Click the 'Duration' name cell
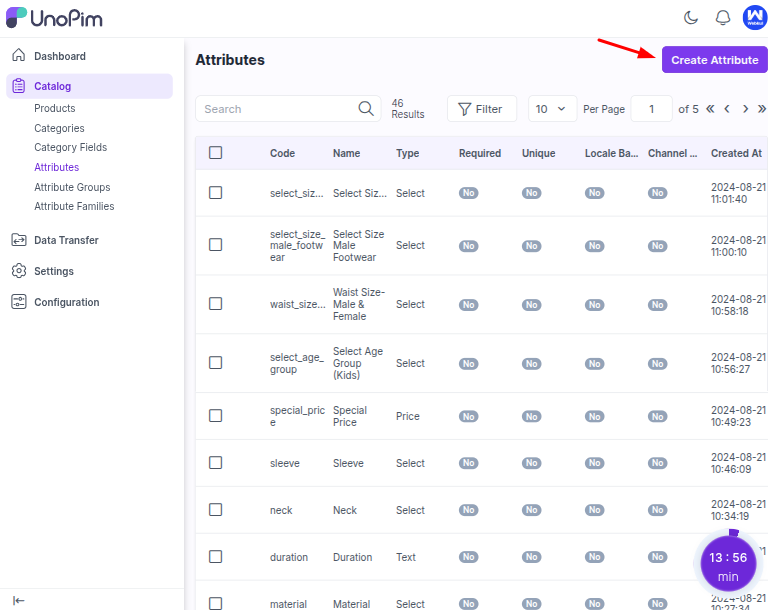The width and height of the screenshot is (768, 610). click(353, 557)
